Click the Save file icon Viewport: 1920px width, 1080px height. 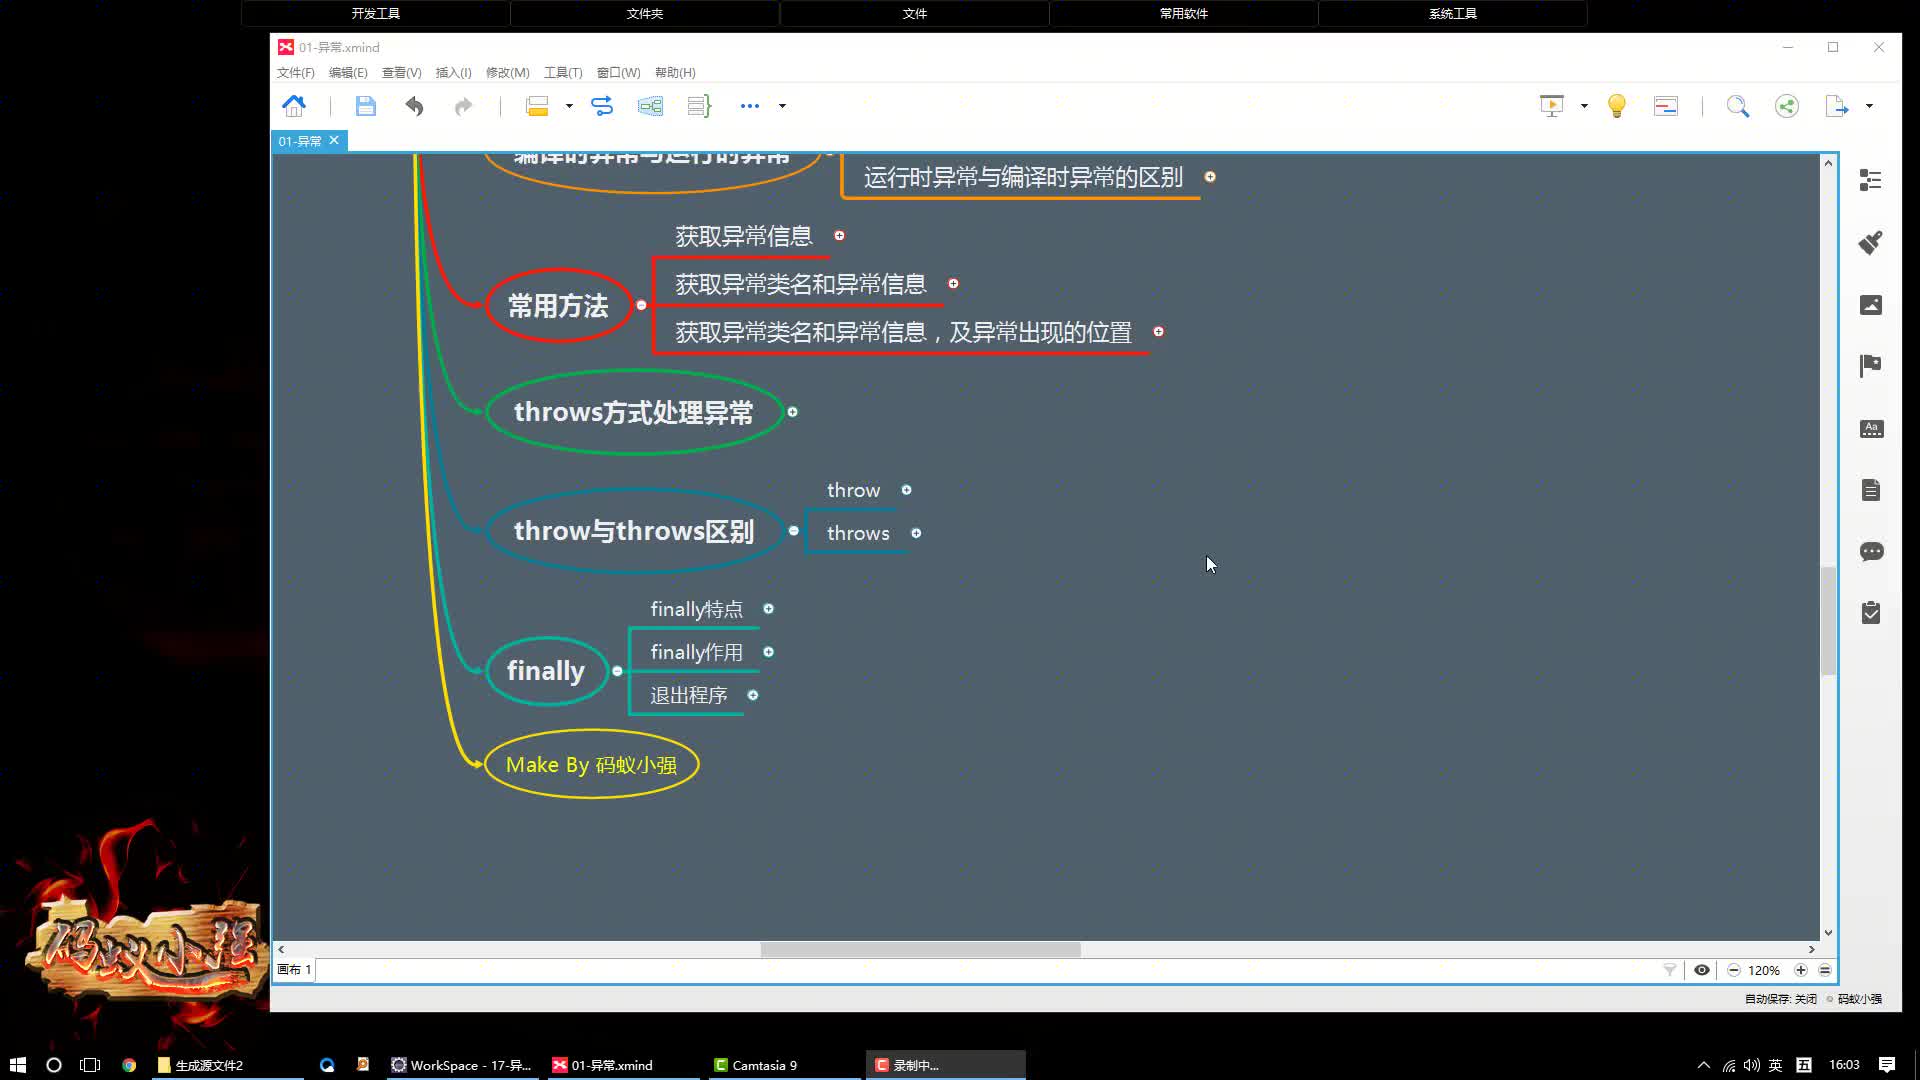[x=365, y=105]
